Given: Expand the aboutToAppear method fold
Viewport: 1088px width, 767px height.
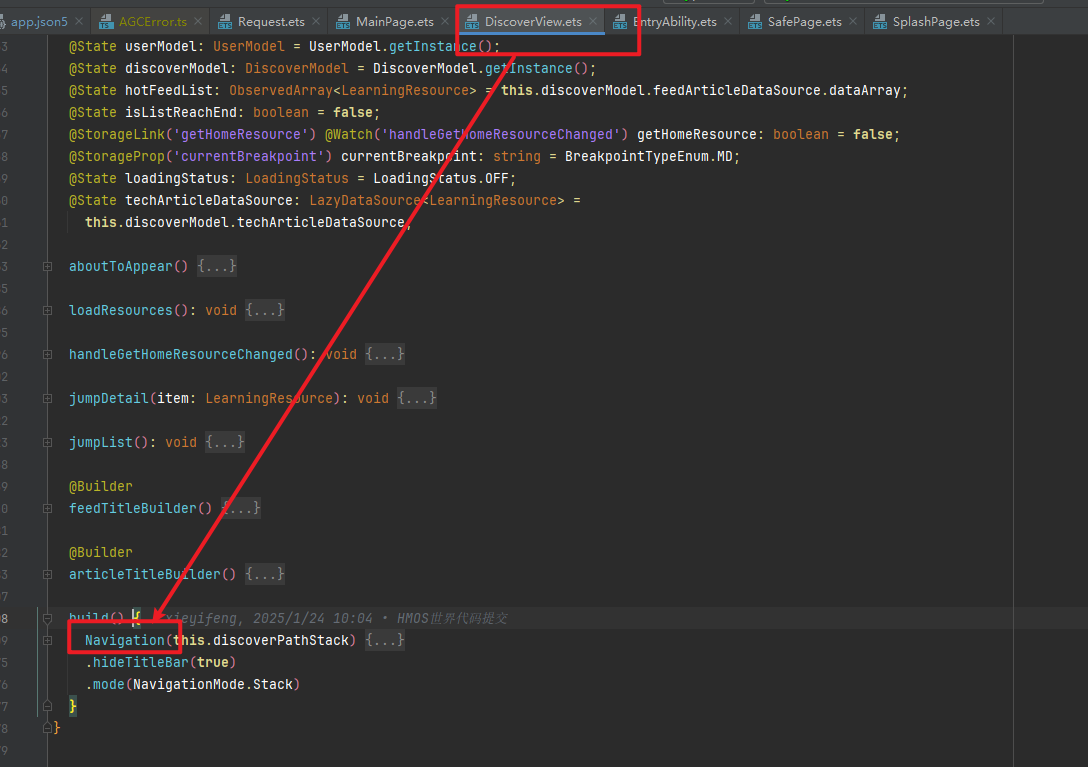Looking at the screenshot, I should click(x=47, y=267).
